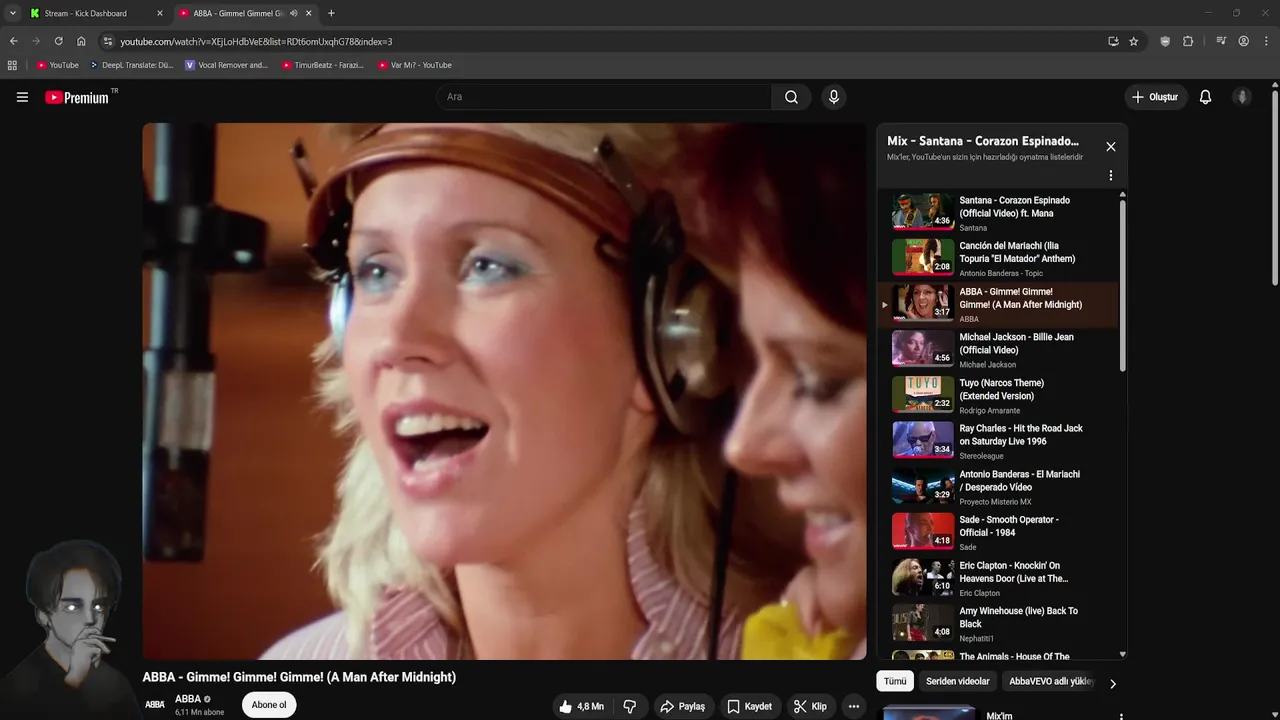Open apps grid in bookmarks bar

pos(12,65)
